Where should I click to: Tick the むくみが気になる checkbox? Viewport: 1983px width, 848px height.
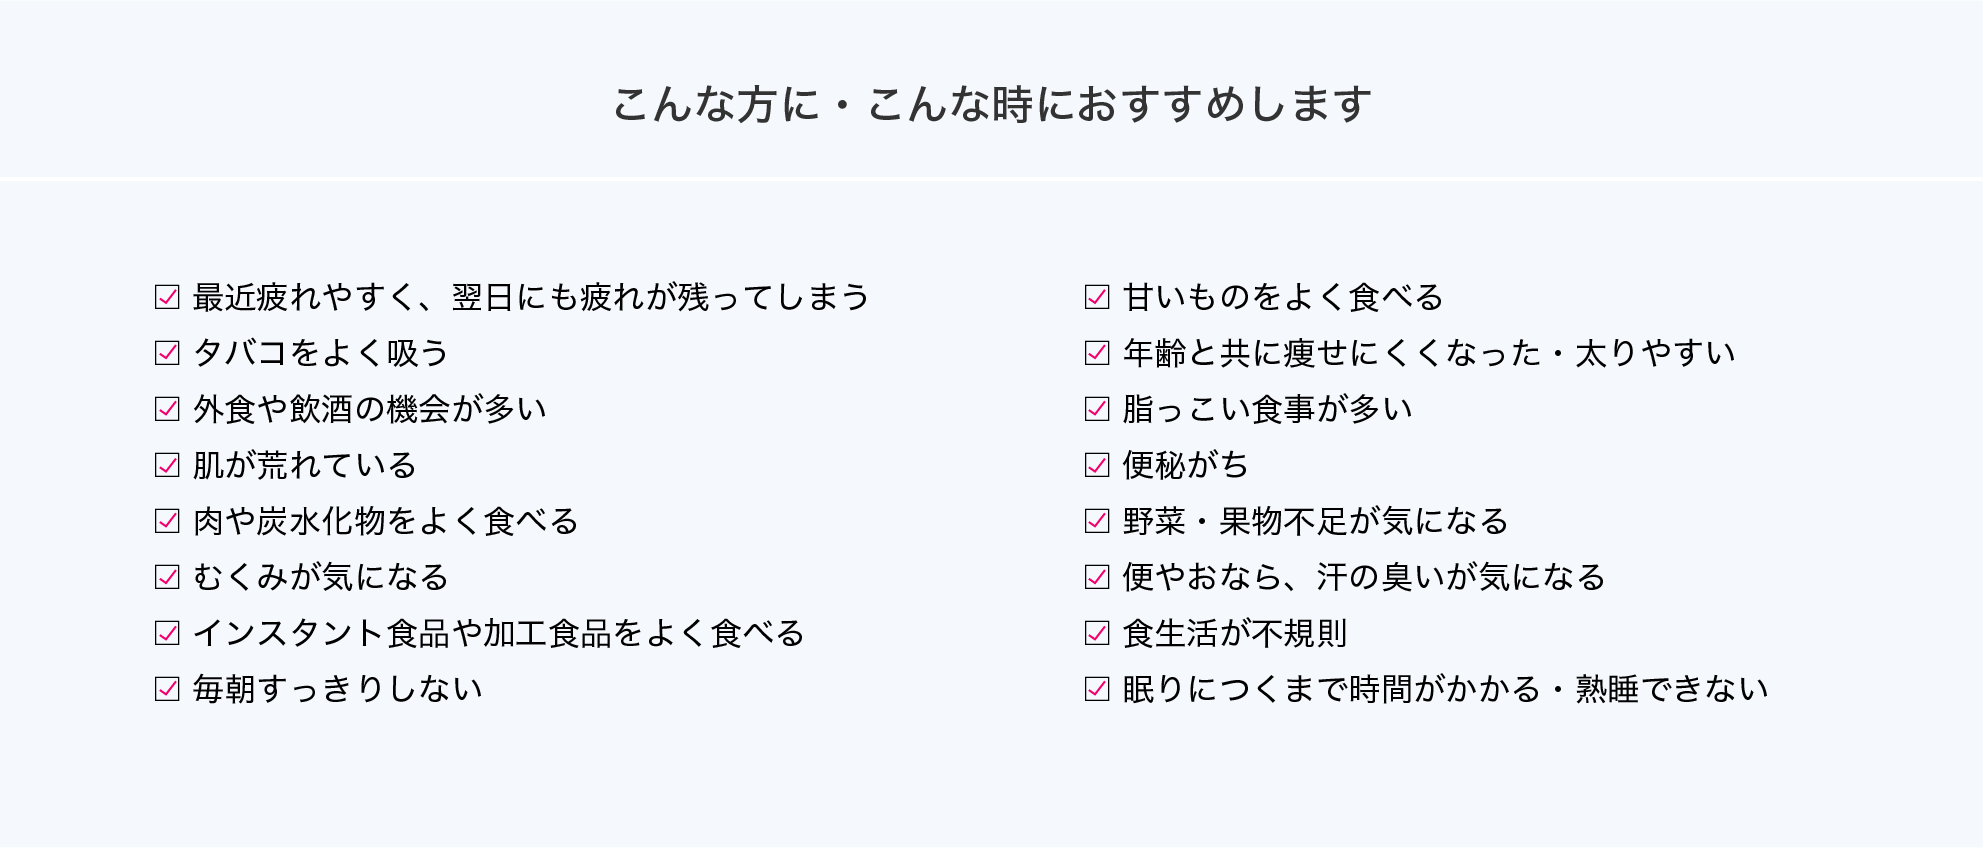click(x=167, y=577)
